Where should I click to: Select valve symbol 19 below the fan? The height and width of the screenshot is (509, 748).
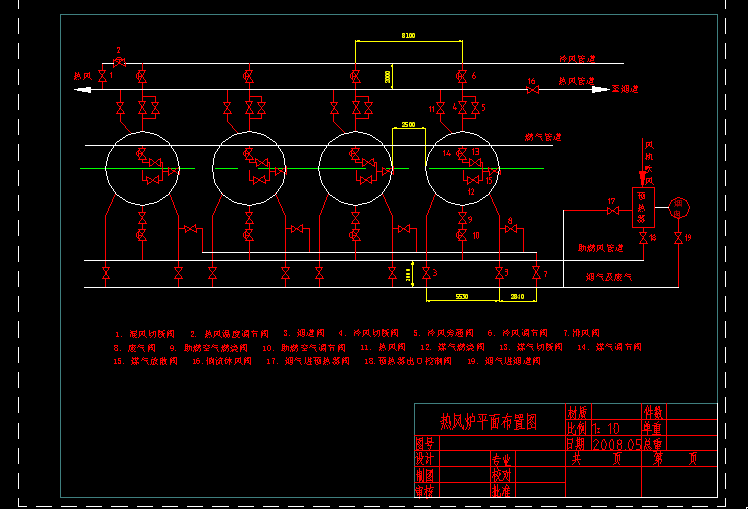(679, 238)
